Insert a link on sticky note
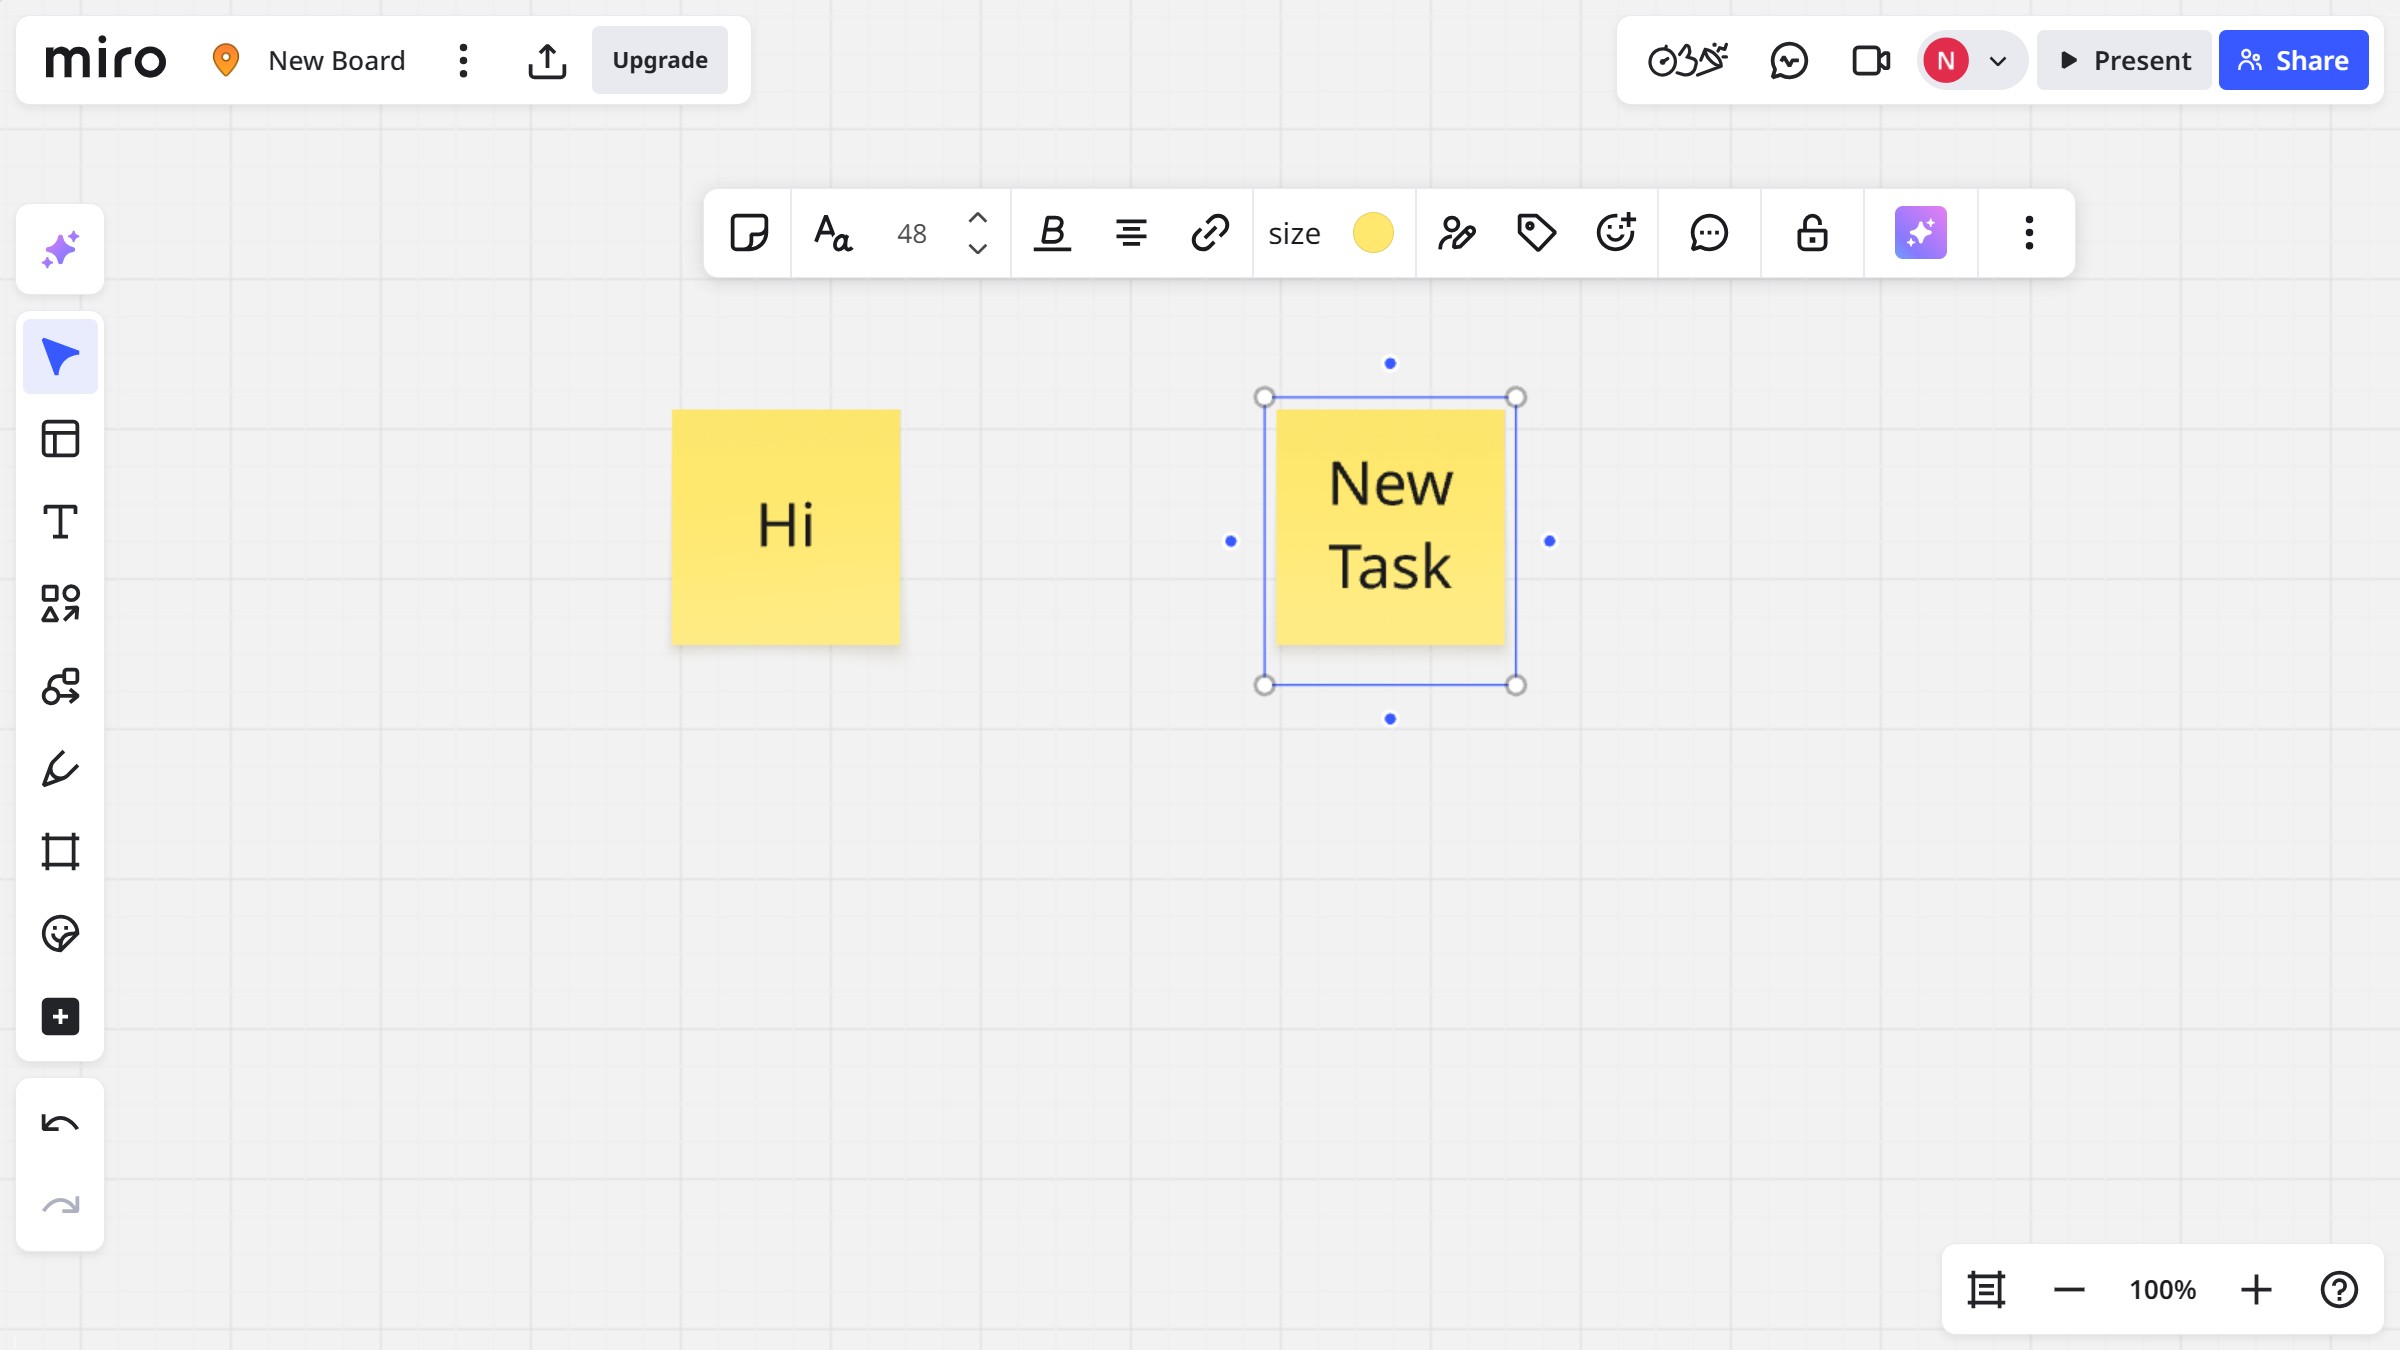The image size is (2400, 1350). [1210, 233]
